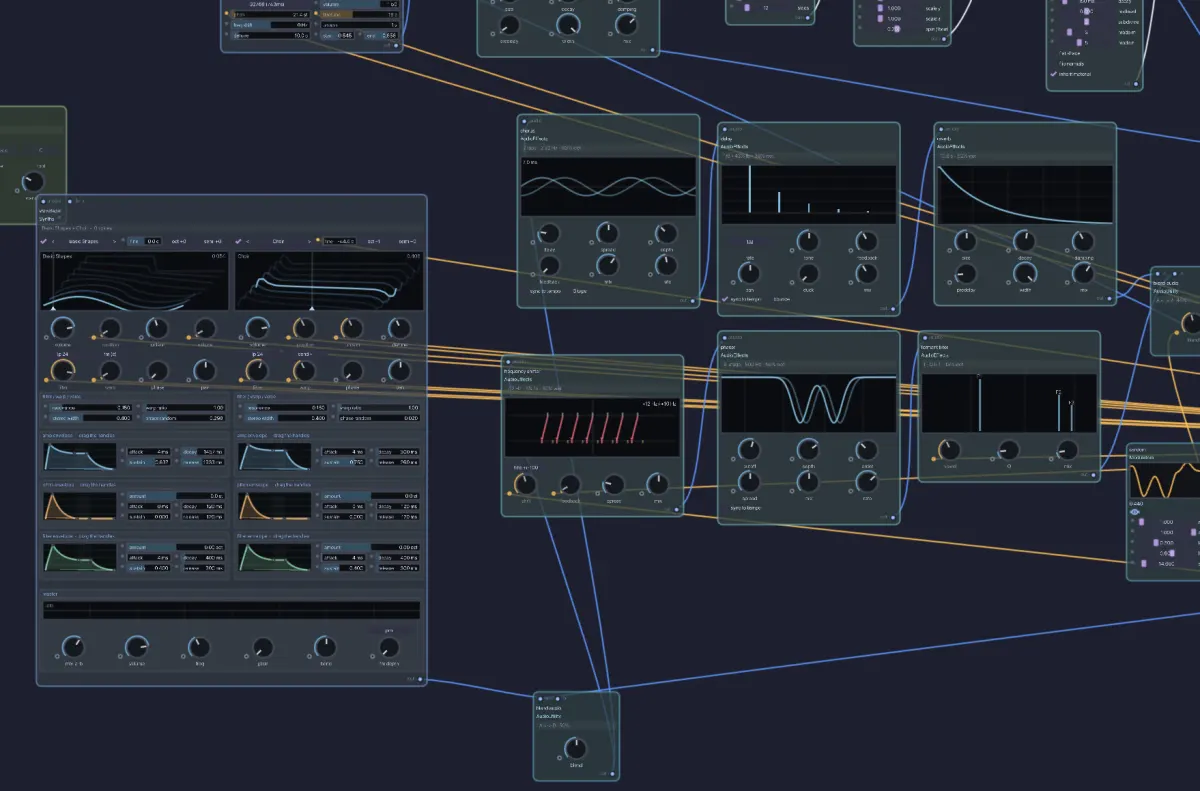Click the reverb decay curve display
Image resolution: width=1200 pixels, height=791 pixels.
point(1025,195)
